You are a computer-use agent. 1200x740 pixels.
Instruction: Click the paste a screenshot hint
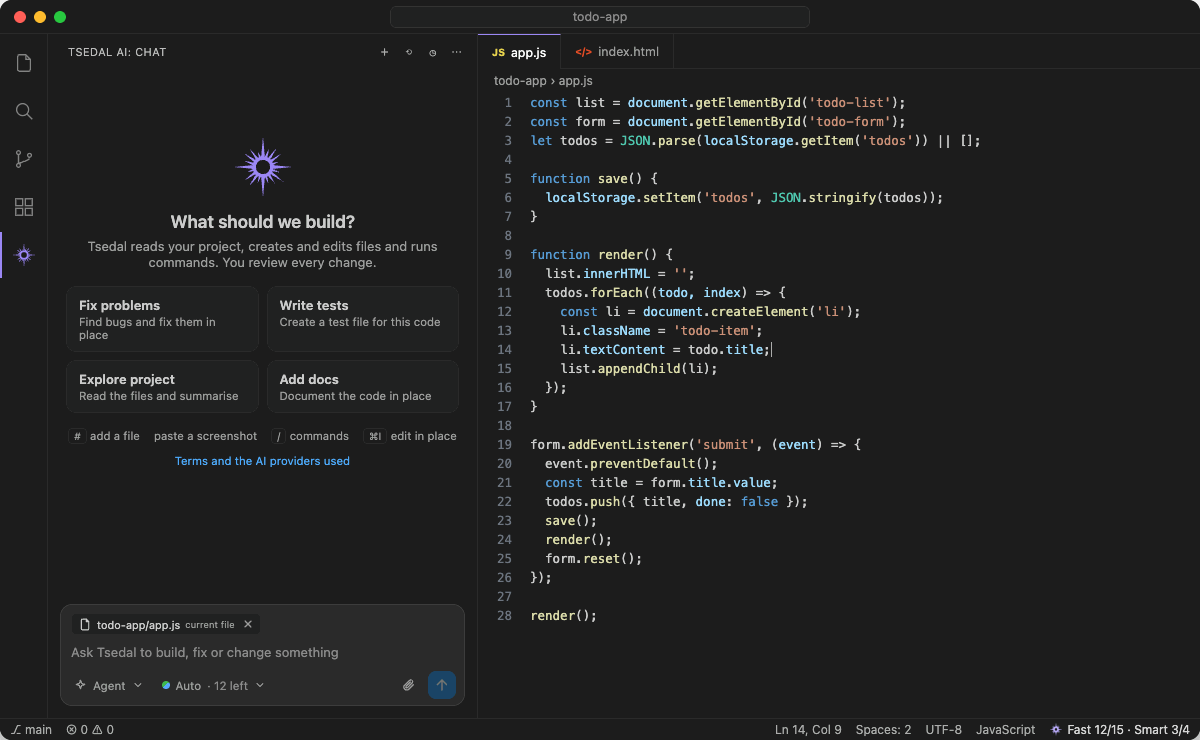(205, 436)
